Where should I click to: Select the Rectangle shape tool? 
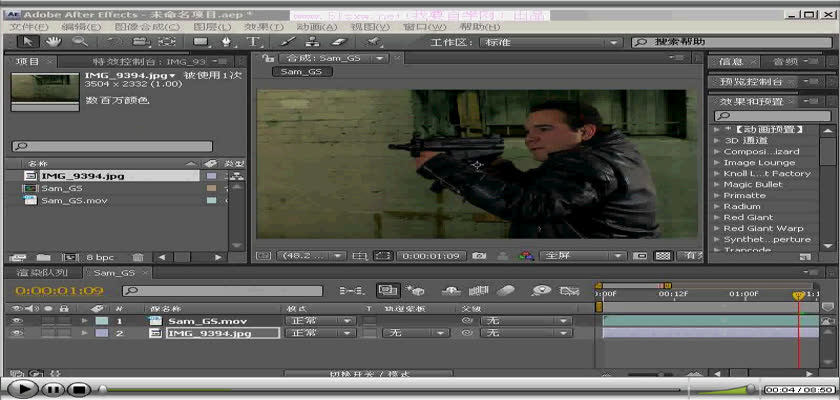[201, 42]
